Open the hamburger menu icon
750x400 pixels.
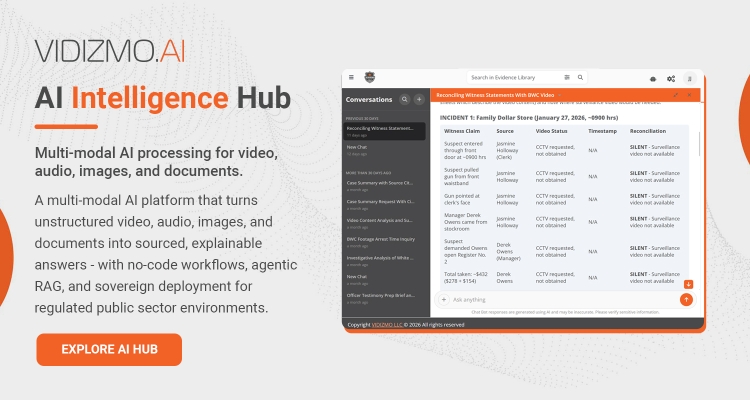[351, 77]
